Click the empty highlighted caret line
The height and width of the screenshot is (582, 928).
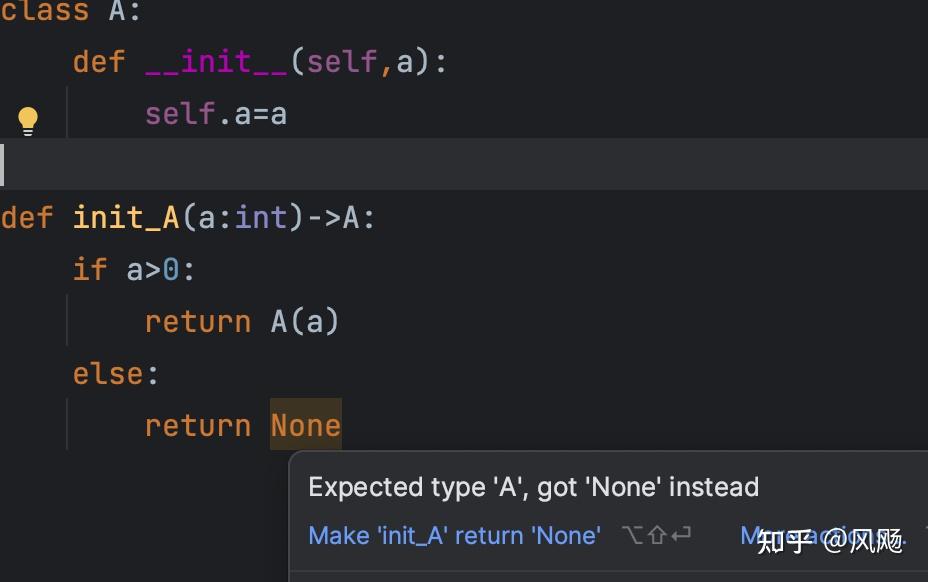[x=464, y=164]
